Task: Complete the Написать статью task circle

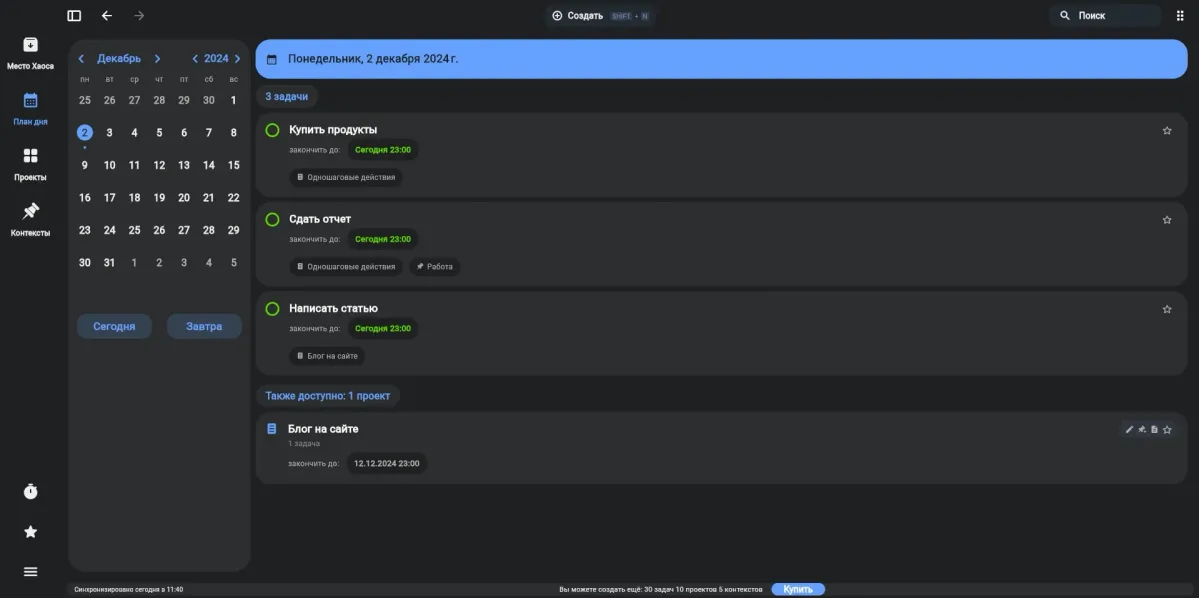Action: pyautogui.click(x=272, y=309)
